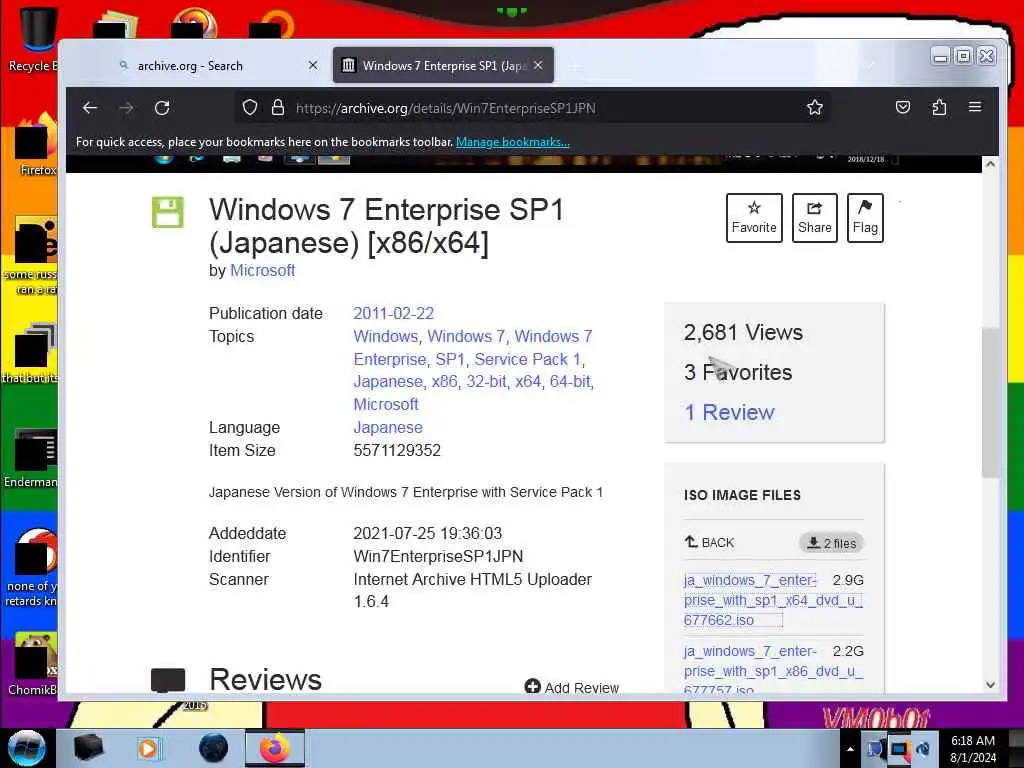This screenshot has height=768, width=1024.
Task: Open the Enderman desktop icon
Action: pyautogui.click(x=31, y=457)
